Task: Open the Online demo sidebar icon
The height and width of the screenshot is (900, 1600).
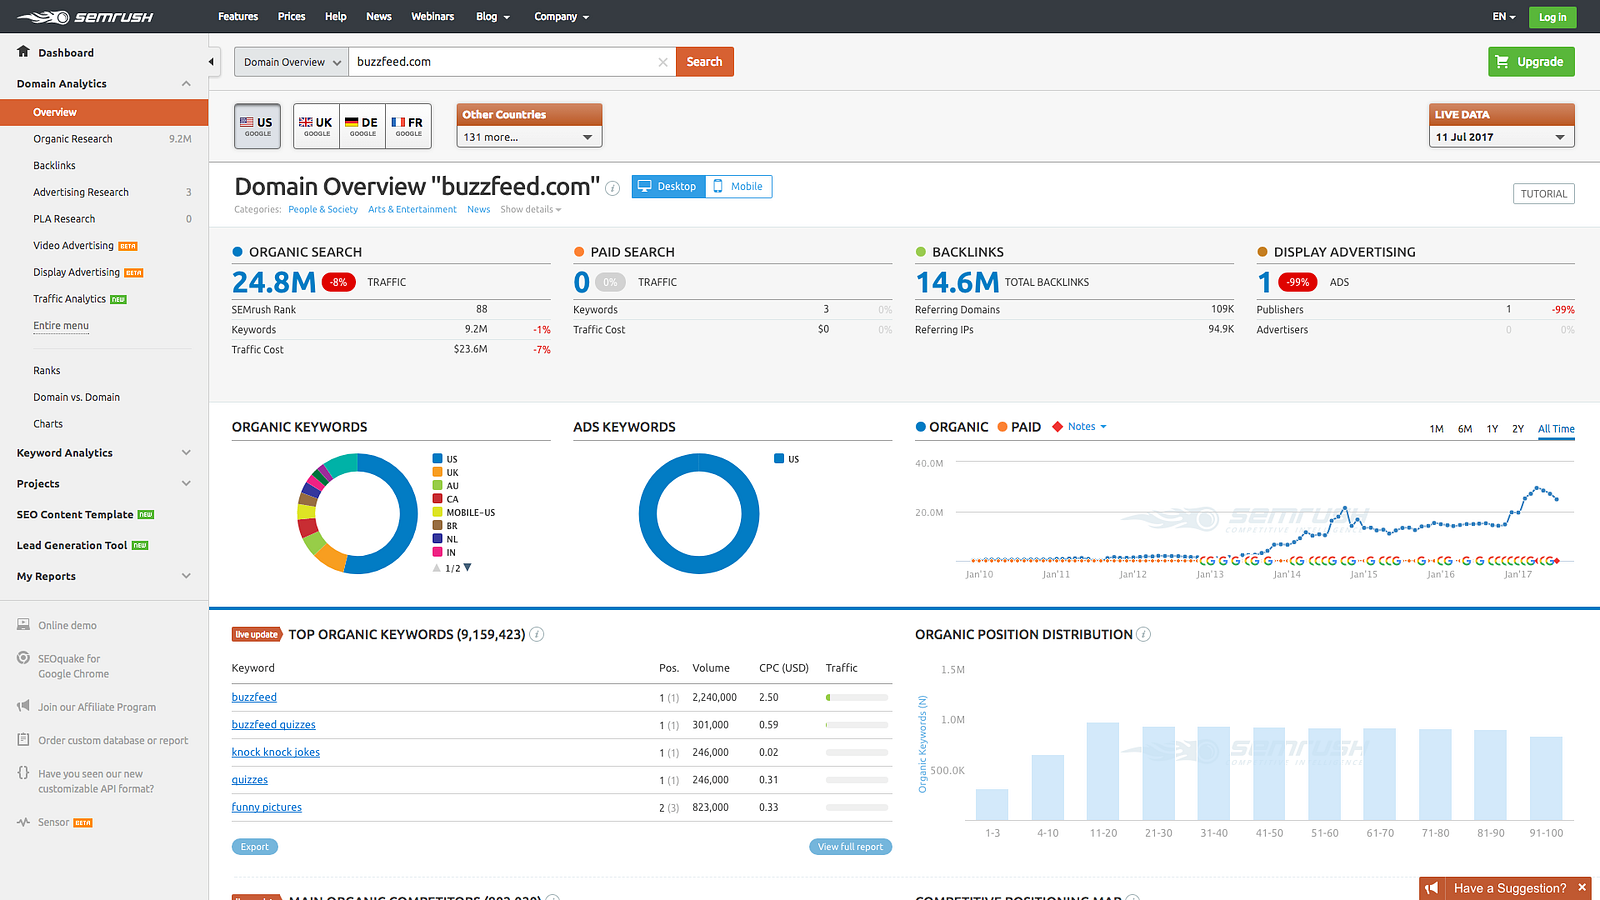Action: pos(23,625)
